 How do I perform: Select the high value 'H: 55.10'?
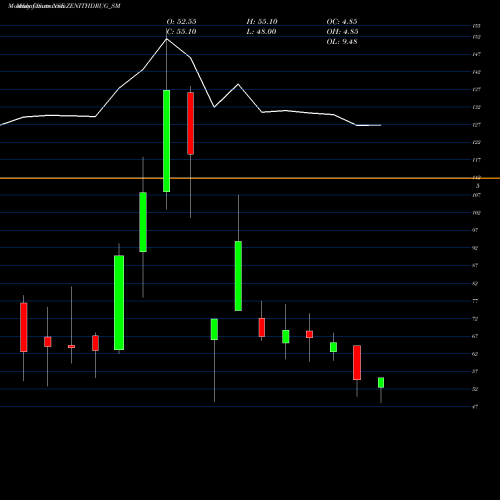(x=262, y=21)
